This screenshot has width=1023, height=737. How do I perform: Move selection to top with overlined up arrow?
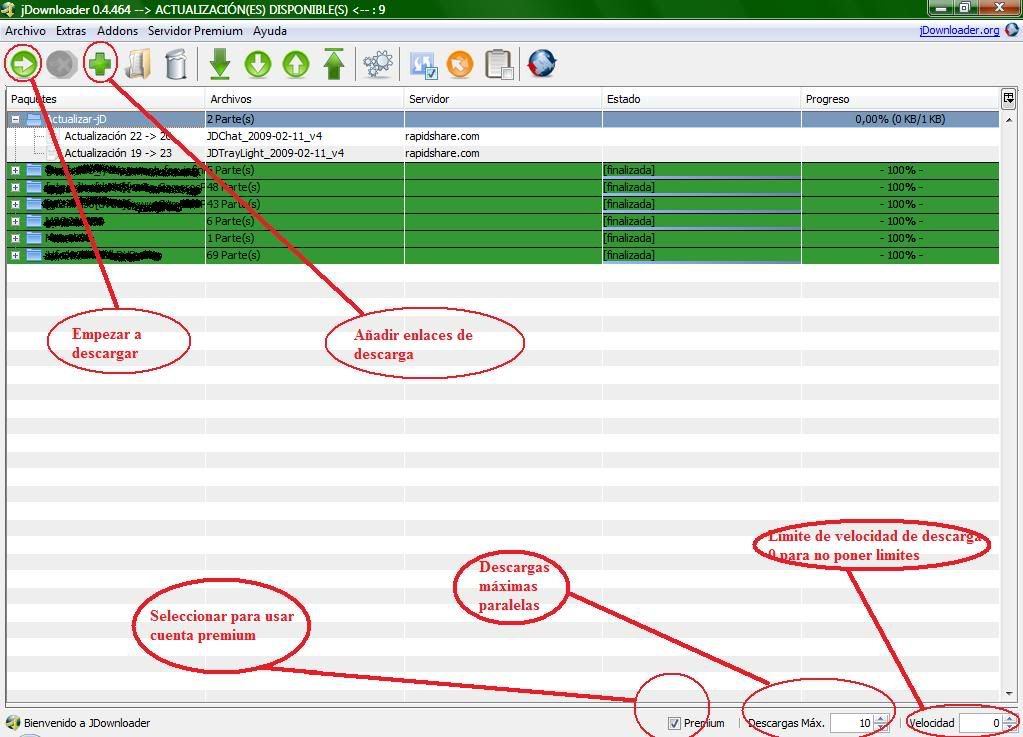point(334,65)
